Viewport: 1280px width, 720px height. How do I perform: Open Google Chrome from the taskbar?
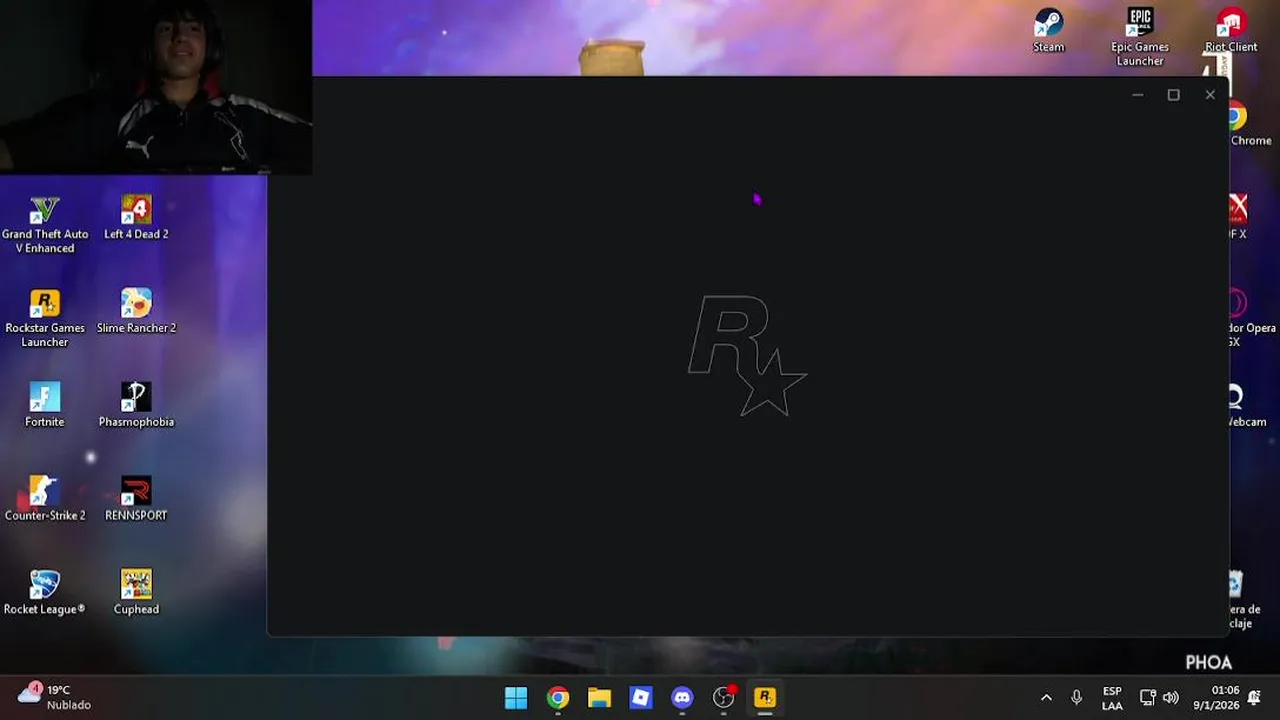pos(558,697)
